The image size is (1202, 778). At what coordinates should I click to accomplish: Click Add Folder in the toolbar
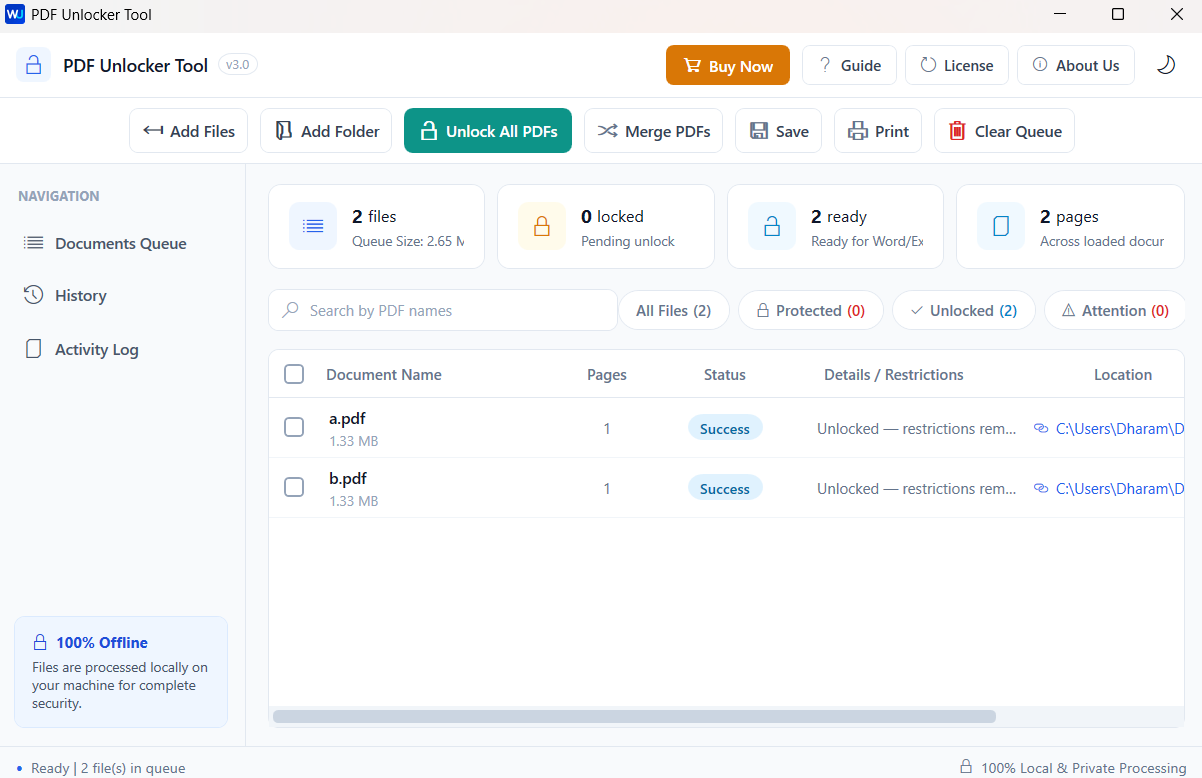coord(326,131)
